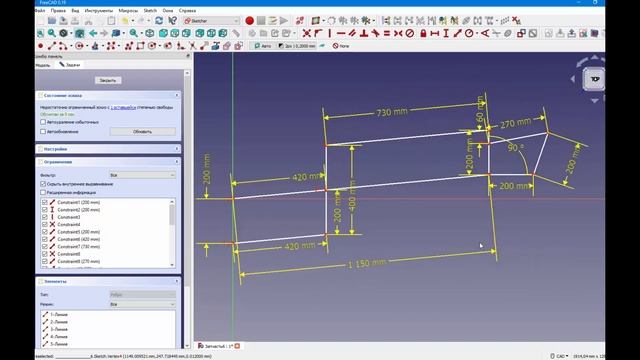
Task: Select the Create circle tool
Action: [79, 46]
